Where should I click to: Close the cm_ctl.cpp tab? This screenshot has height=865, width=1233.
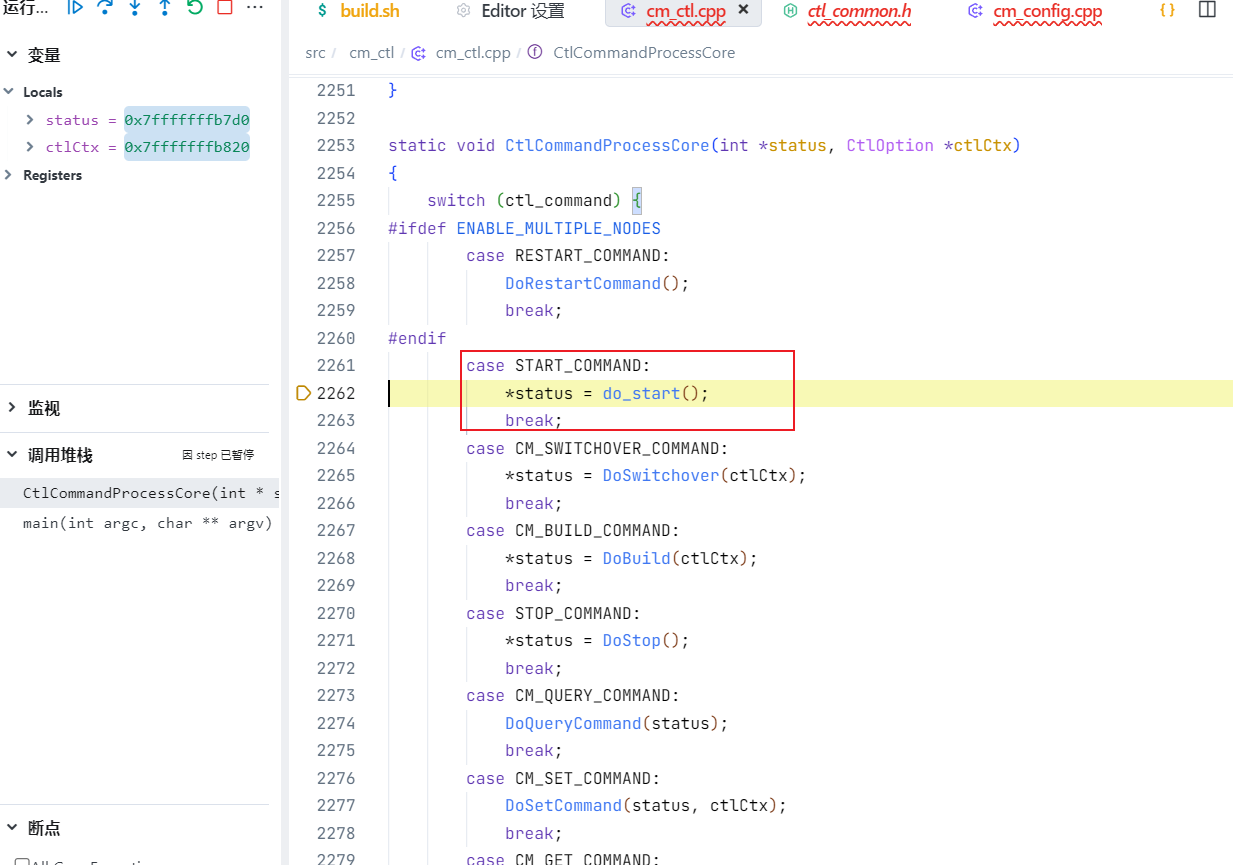point(744,10)
